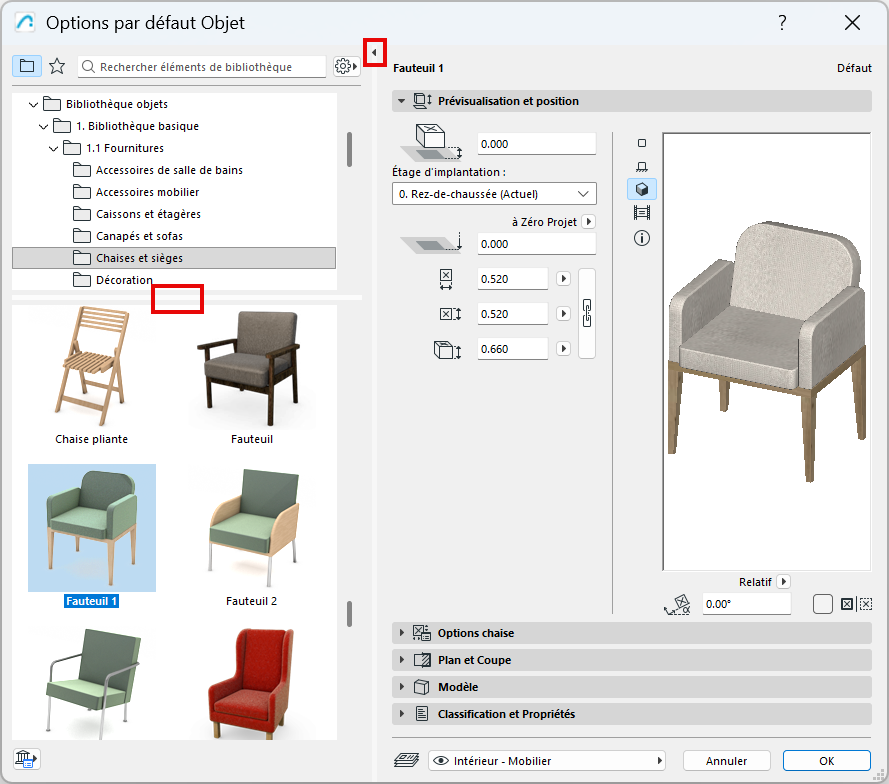This screenshot has height=784, width=889.
Task: Select the Décoration folder
Action: pos(124,280)
